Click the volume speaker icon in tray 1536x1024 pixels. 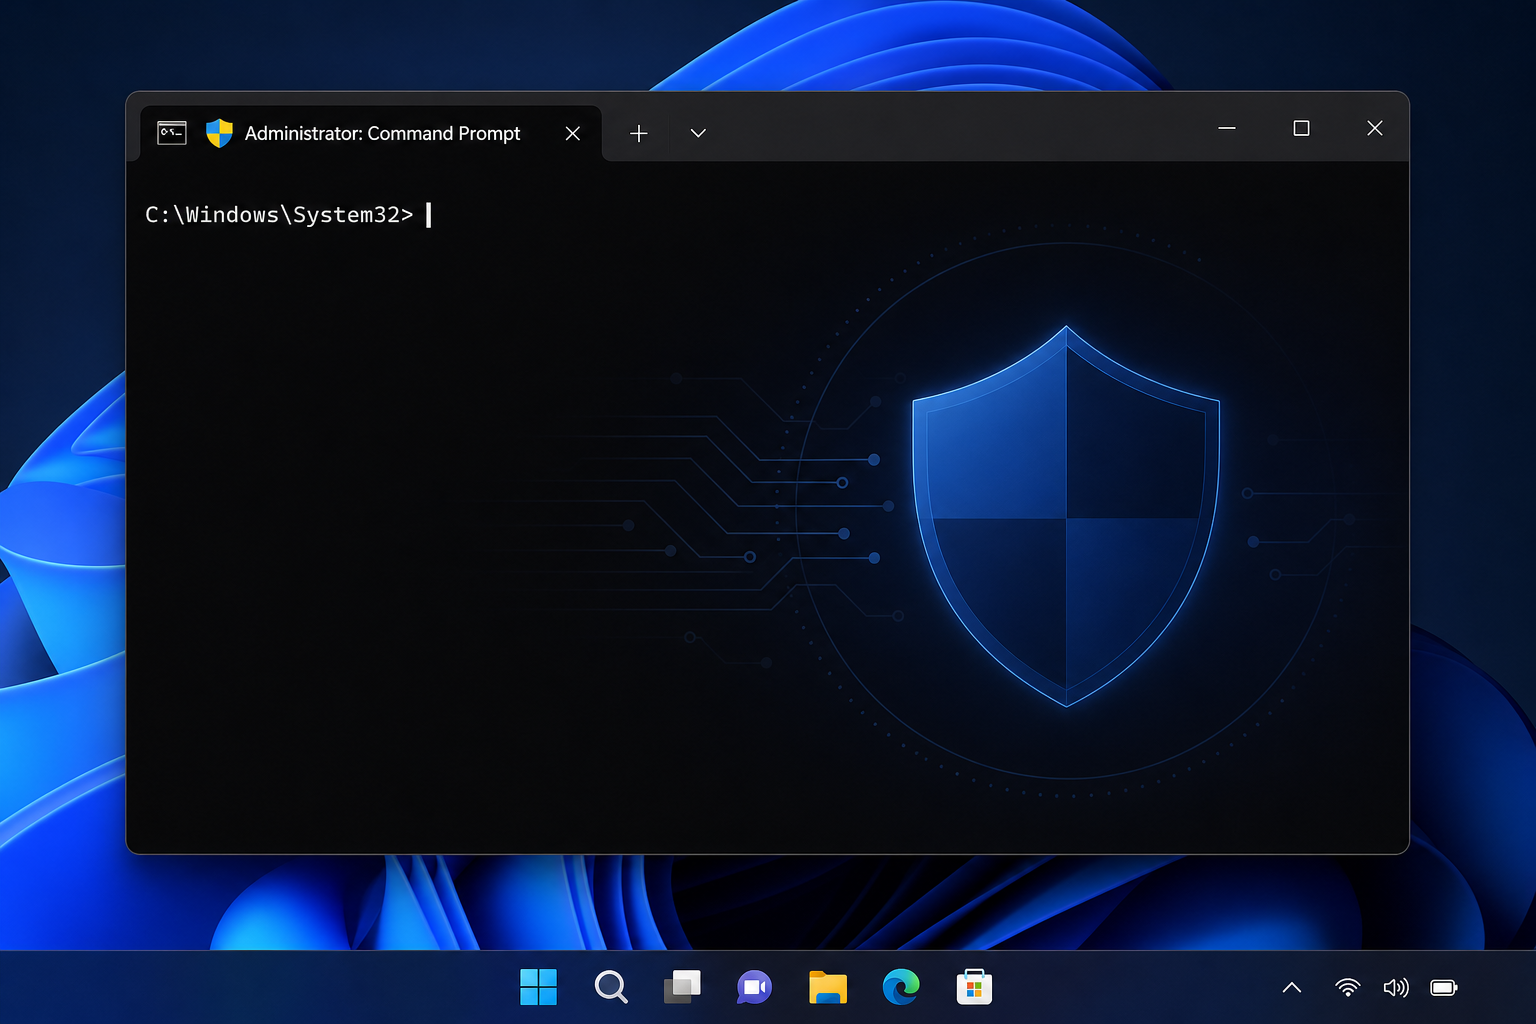(1396, 988)
